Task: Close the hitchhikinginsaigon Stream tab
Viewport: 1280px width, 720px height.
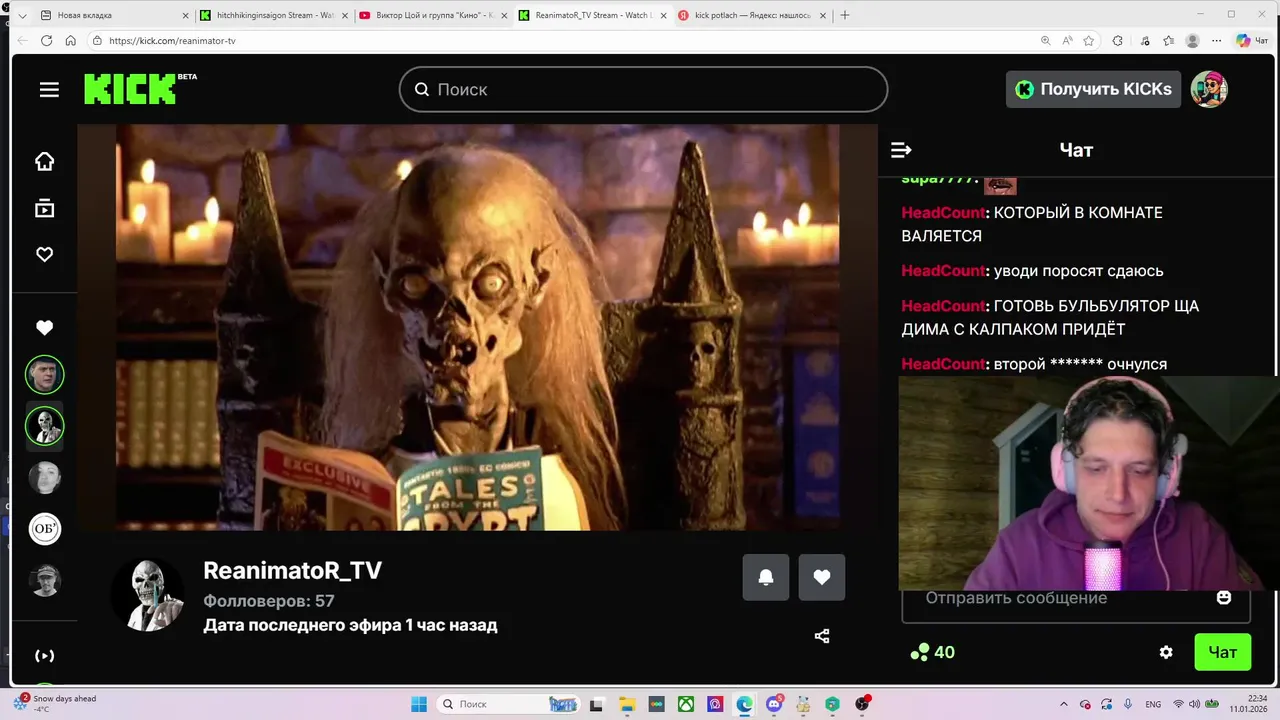Action: (344, 15)
